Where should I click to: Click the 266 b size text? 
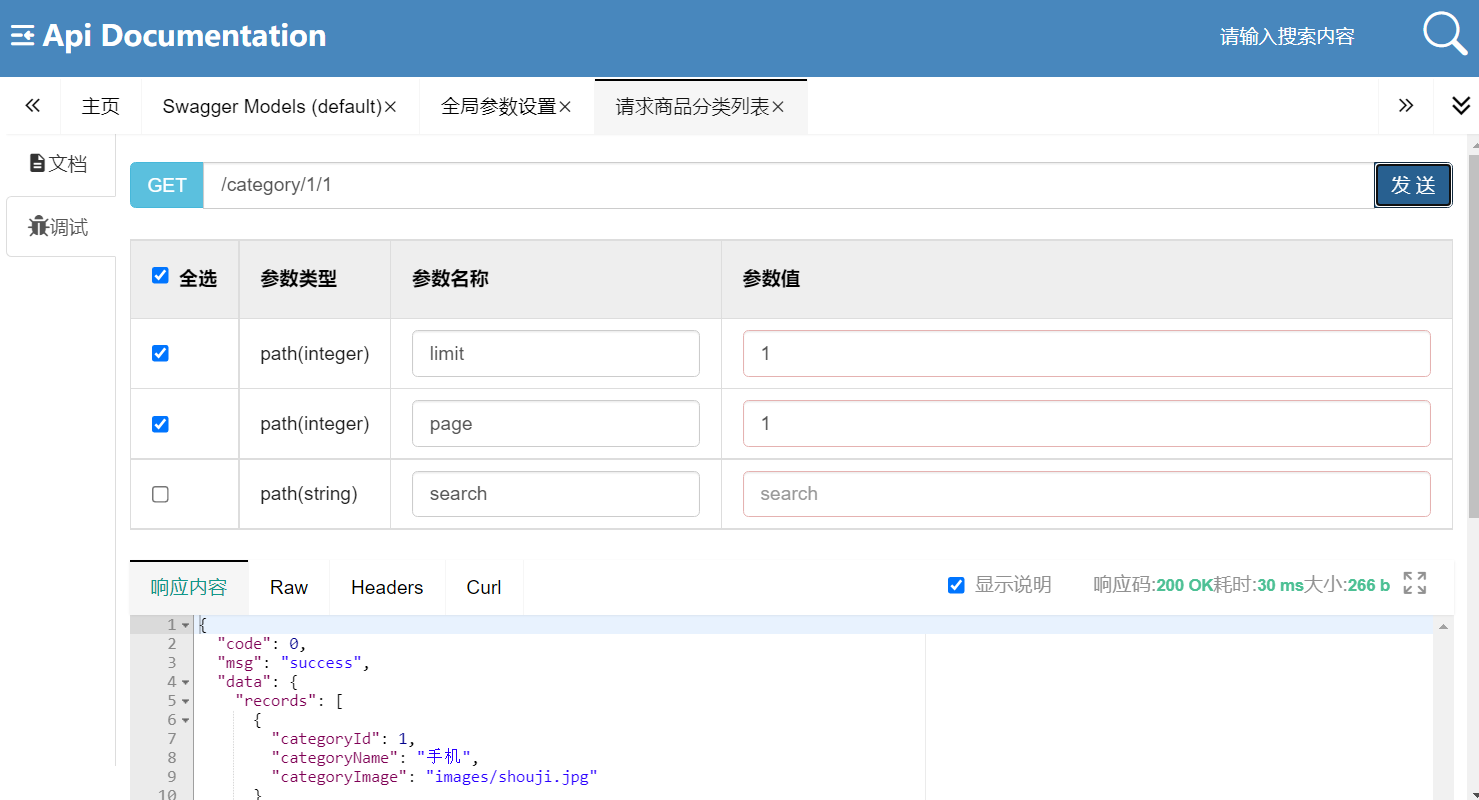pos(1369,585)
